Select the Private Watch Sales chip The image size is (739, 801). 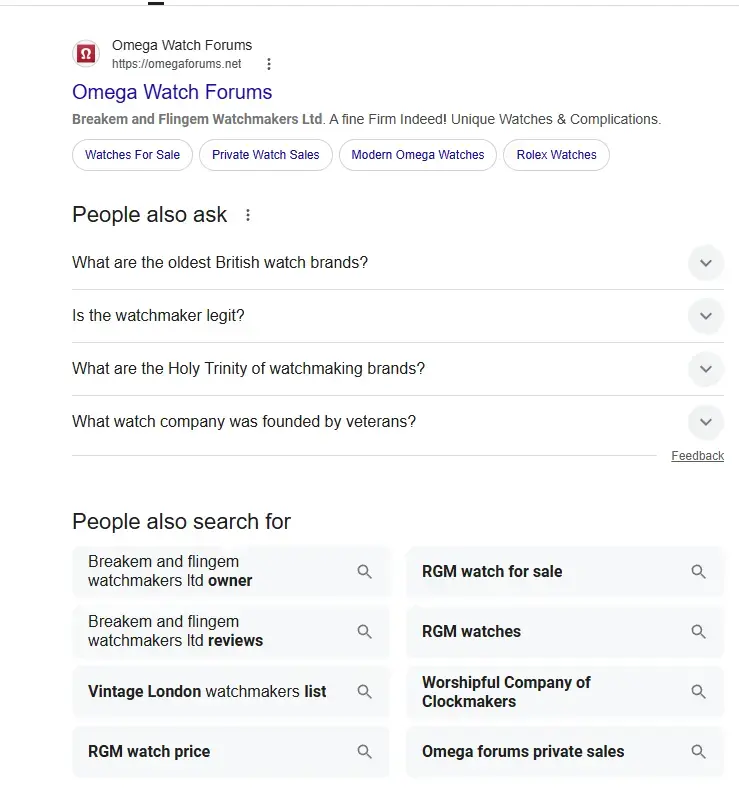tap(265, 155)
